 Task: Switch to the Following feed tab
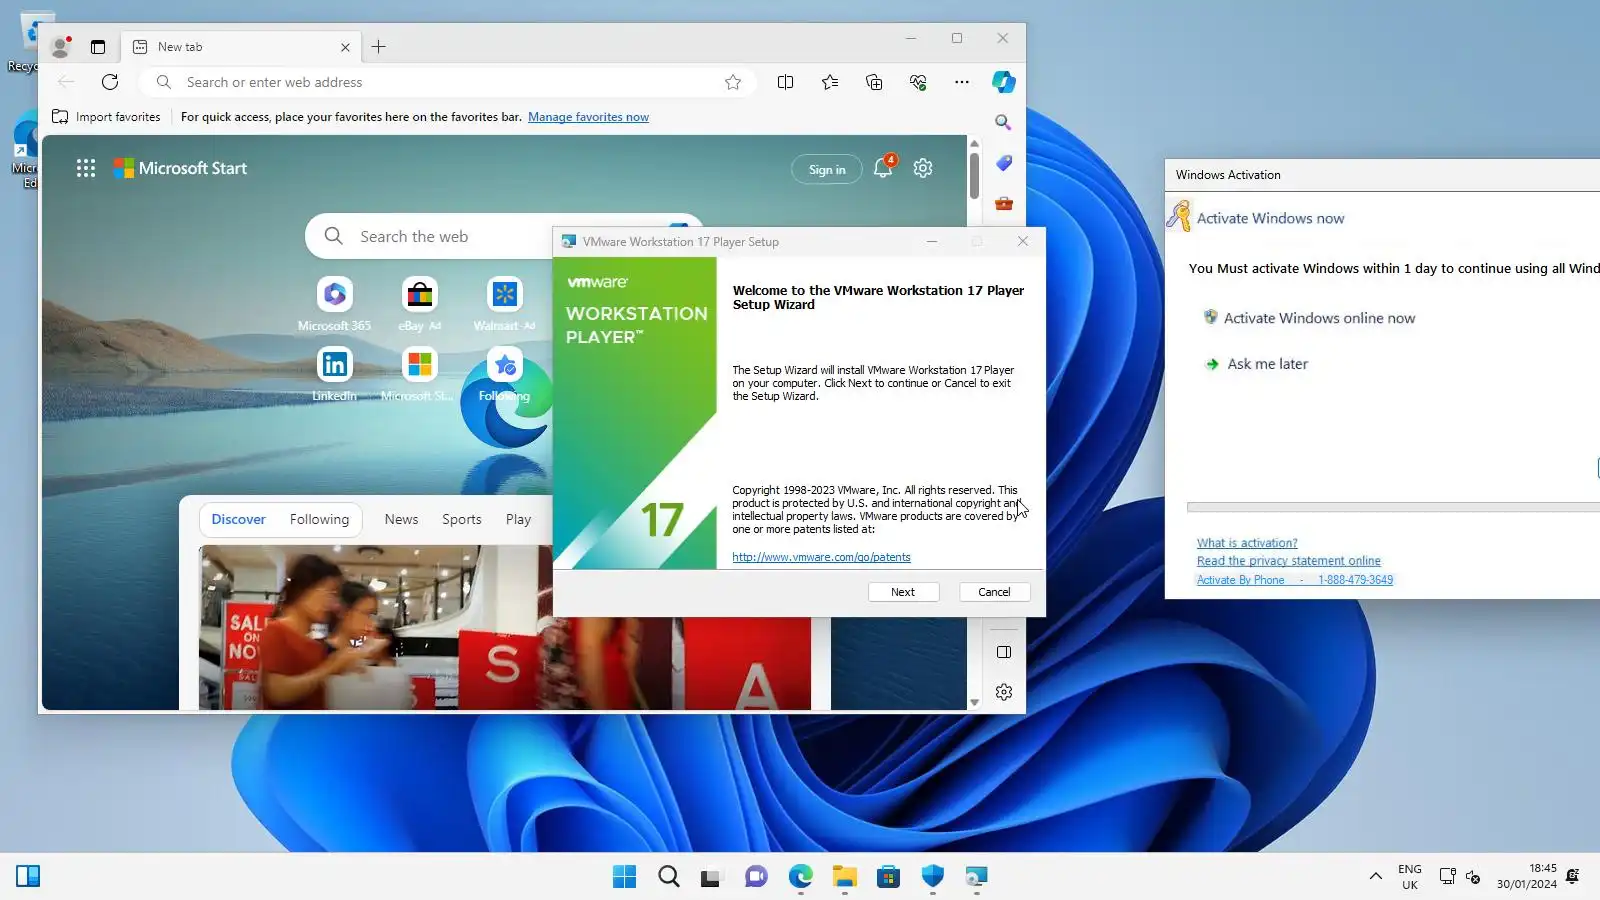(x=320, y=520)
